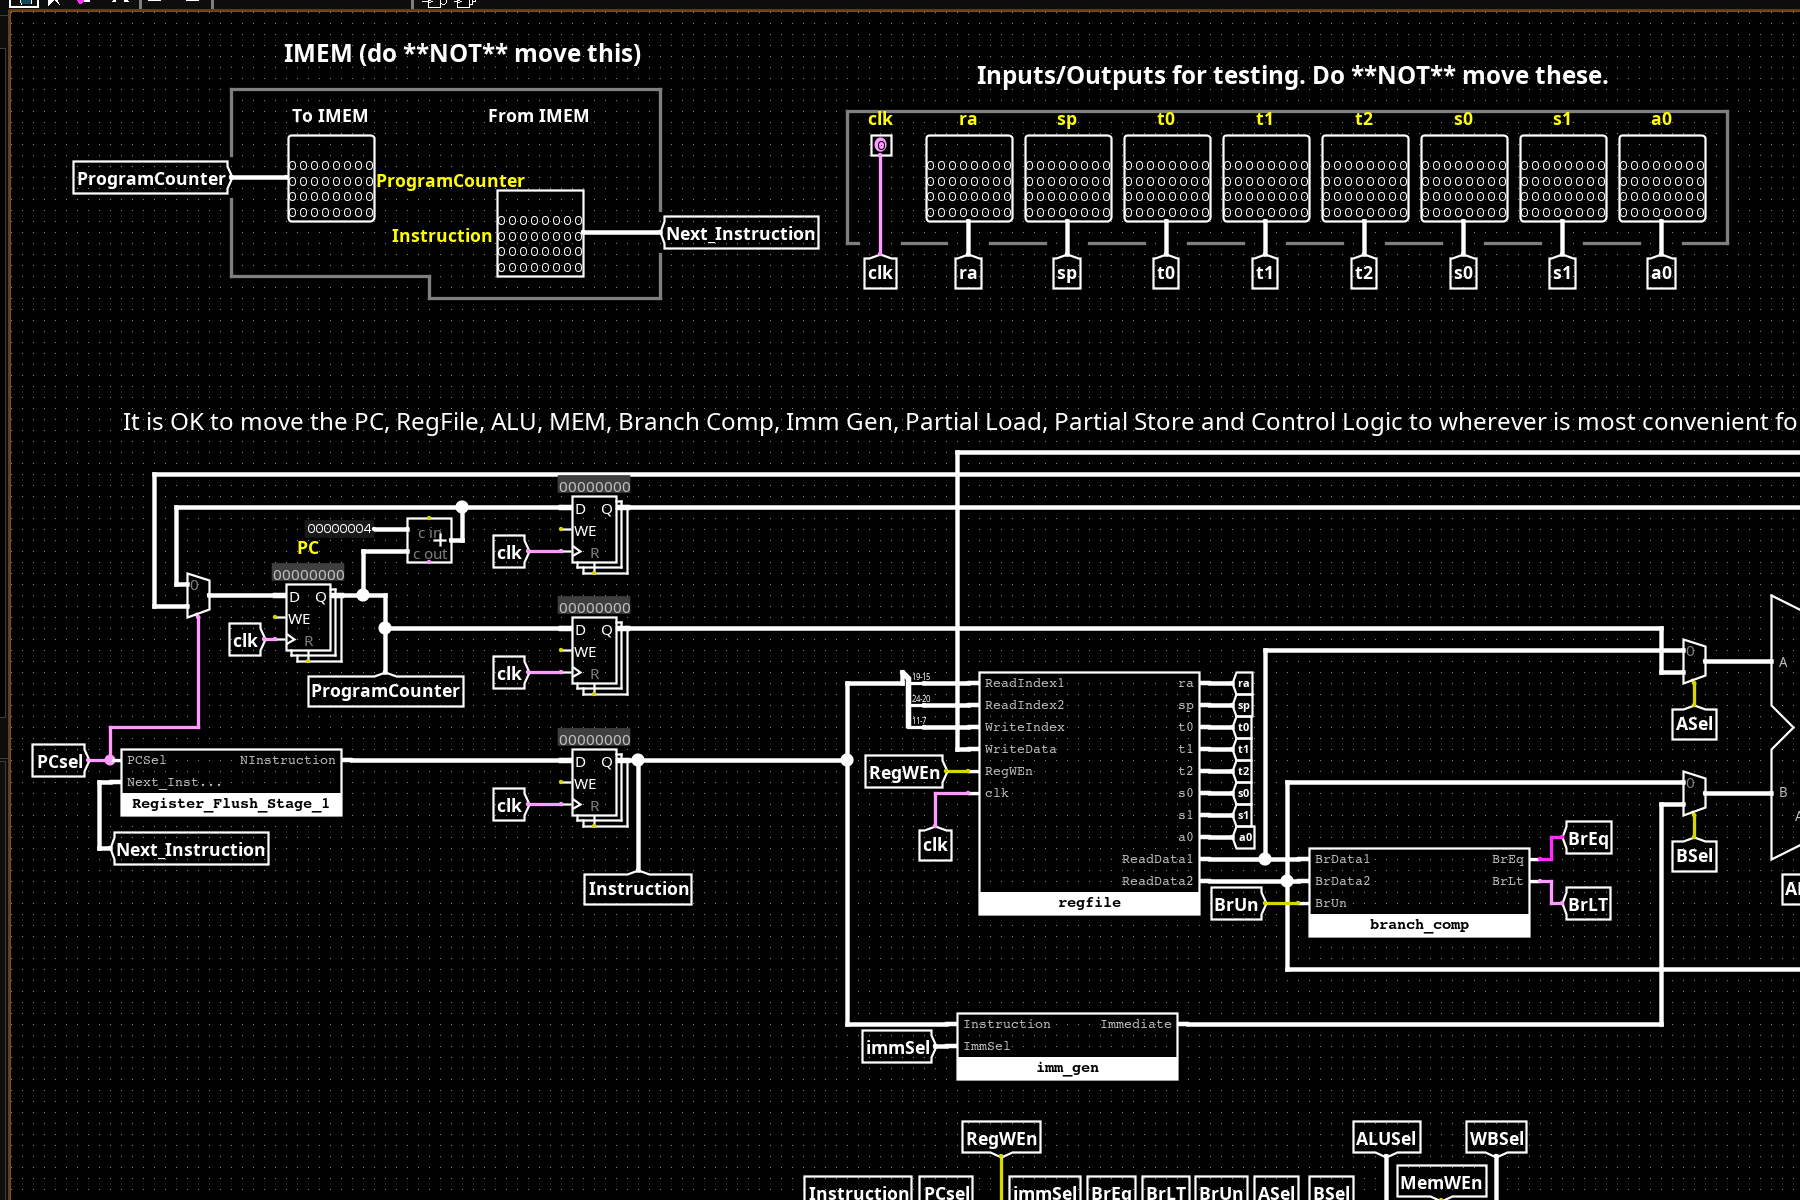
Task: Toggle the clk input pin
Action: click(880, 146)
